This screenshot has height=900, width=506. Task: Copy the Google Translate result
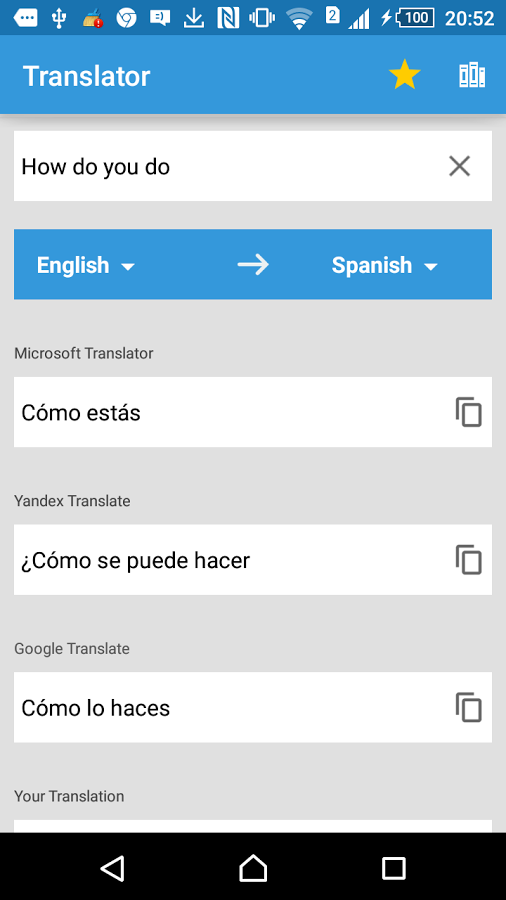(x=469, y=707)
